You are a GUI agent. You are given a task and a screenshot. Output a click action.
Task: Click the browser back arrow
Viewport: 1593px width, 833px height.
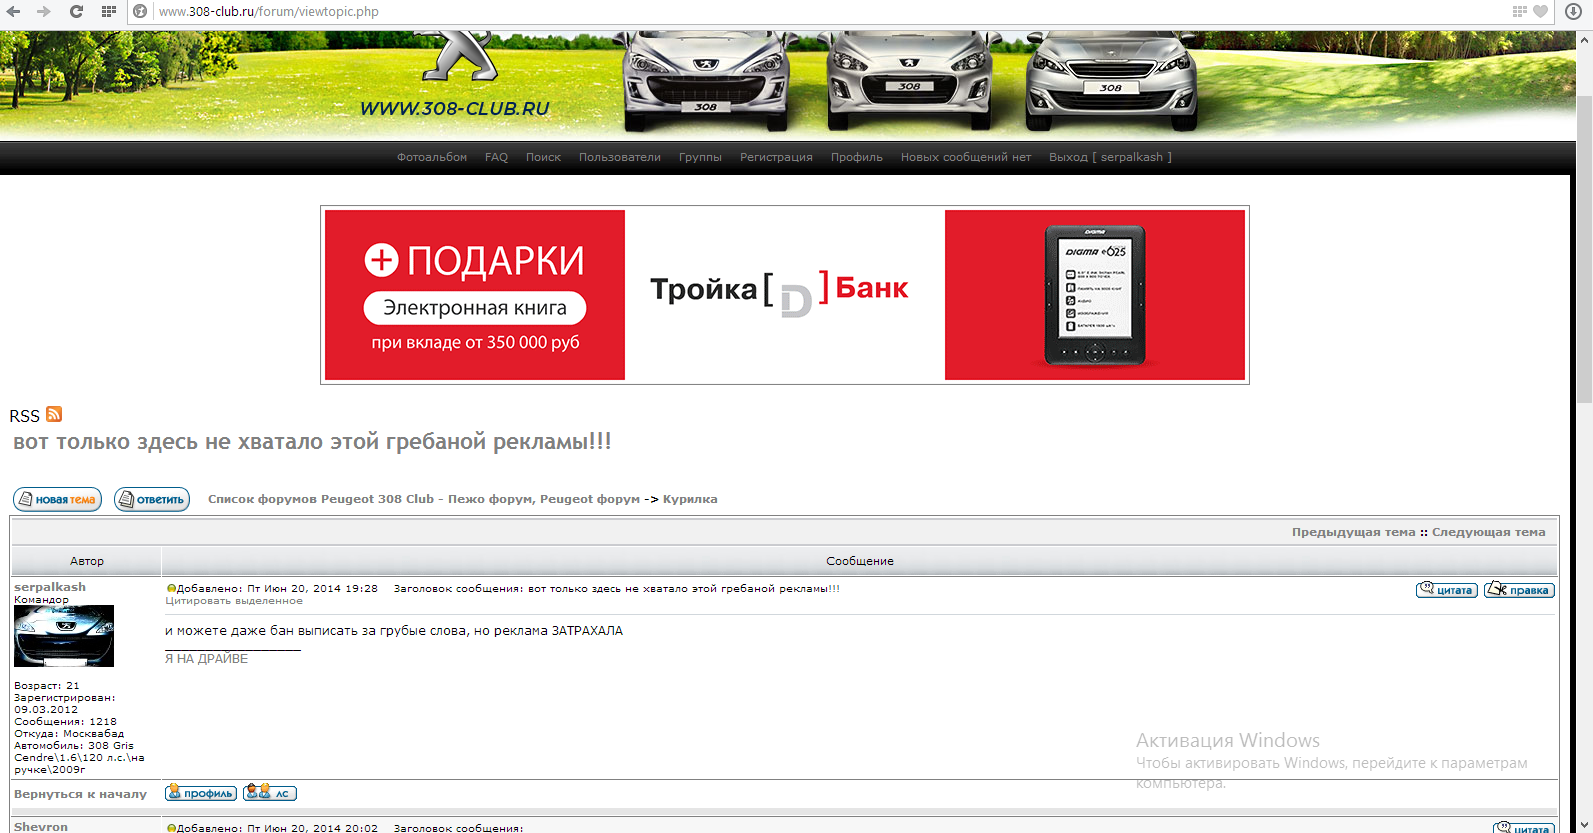click(13, 12)
